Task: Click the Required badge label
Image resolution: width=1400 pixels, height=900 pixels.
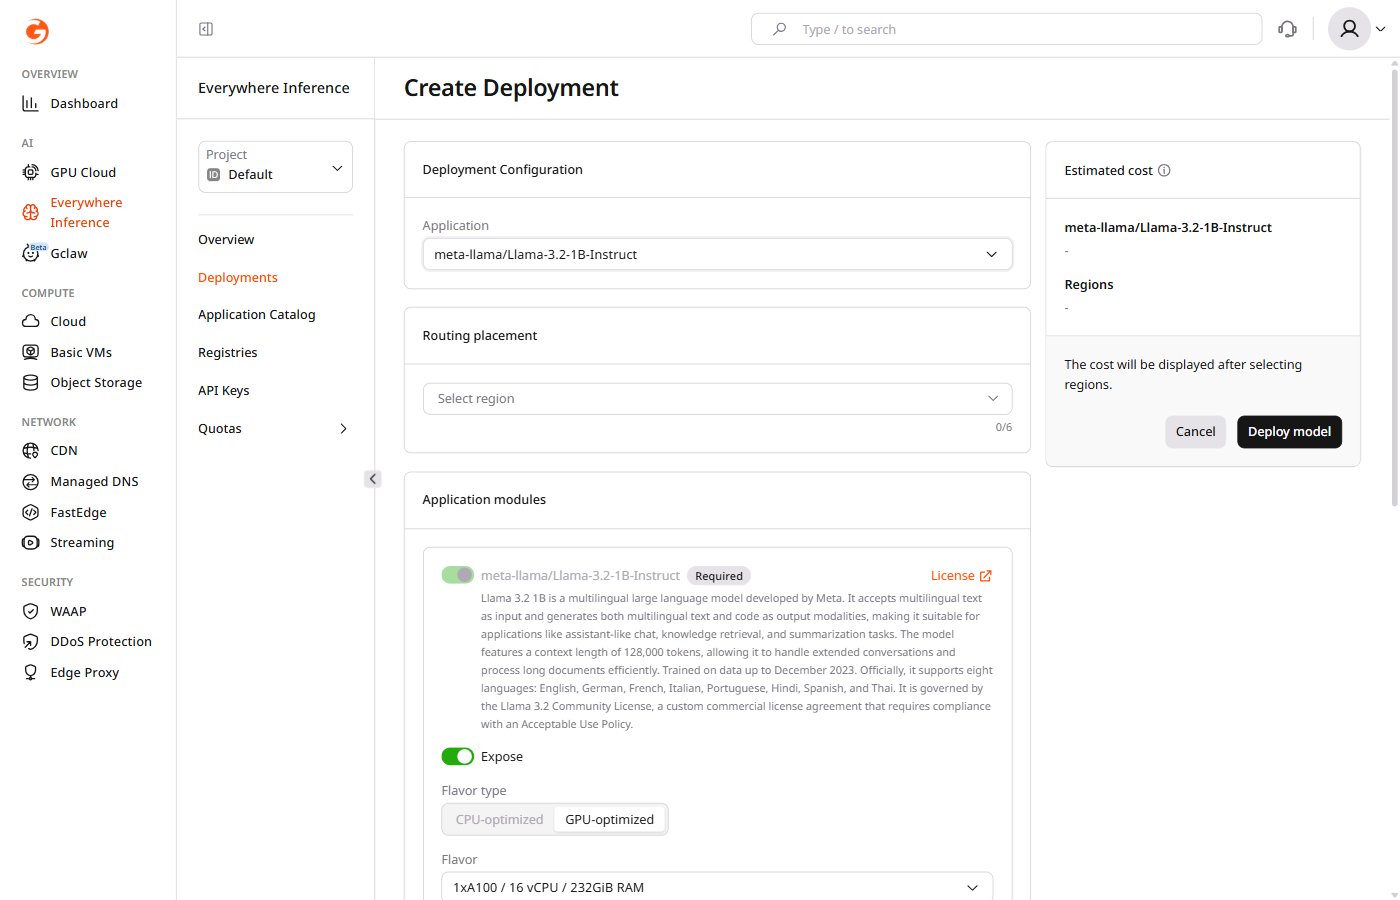Action: pyautogui.click(x=719, y=575)
